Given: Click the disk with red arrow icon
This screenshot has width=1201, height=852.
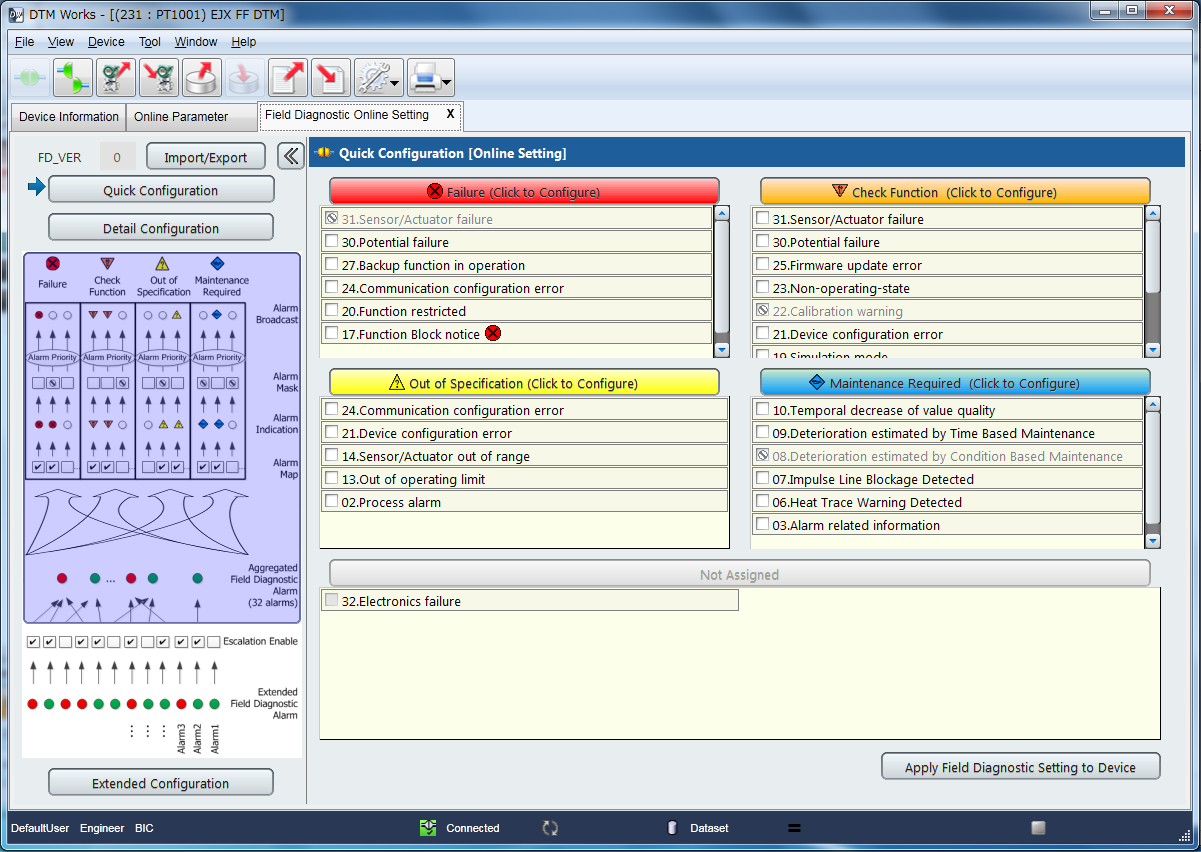Looking at the screenshot, I should [202, 77].
